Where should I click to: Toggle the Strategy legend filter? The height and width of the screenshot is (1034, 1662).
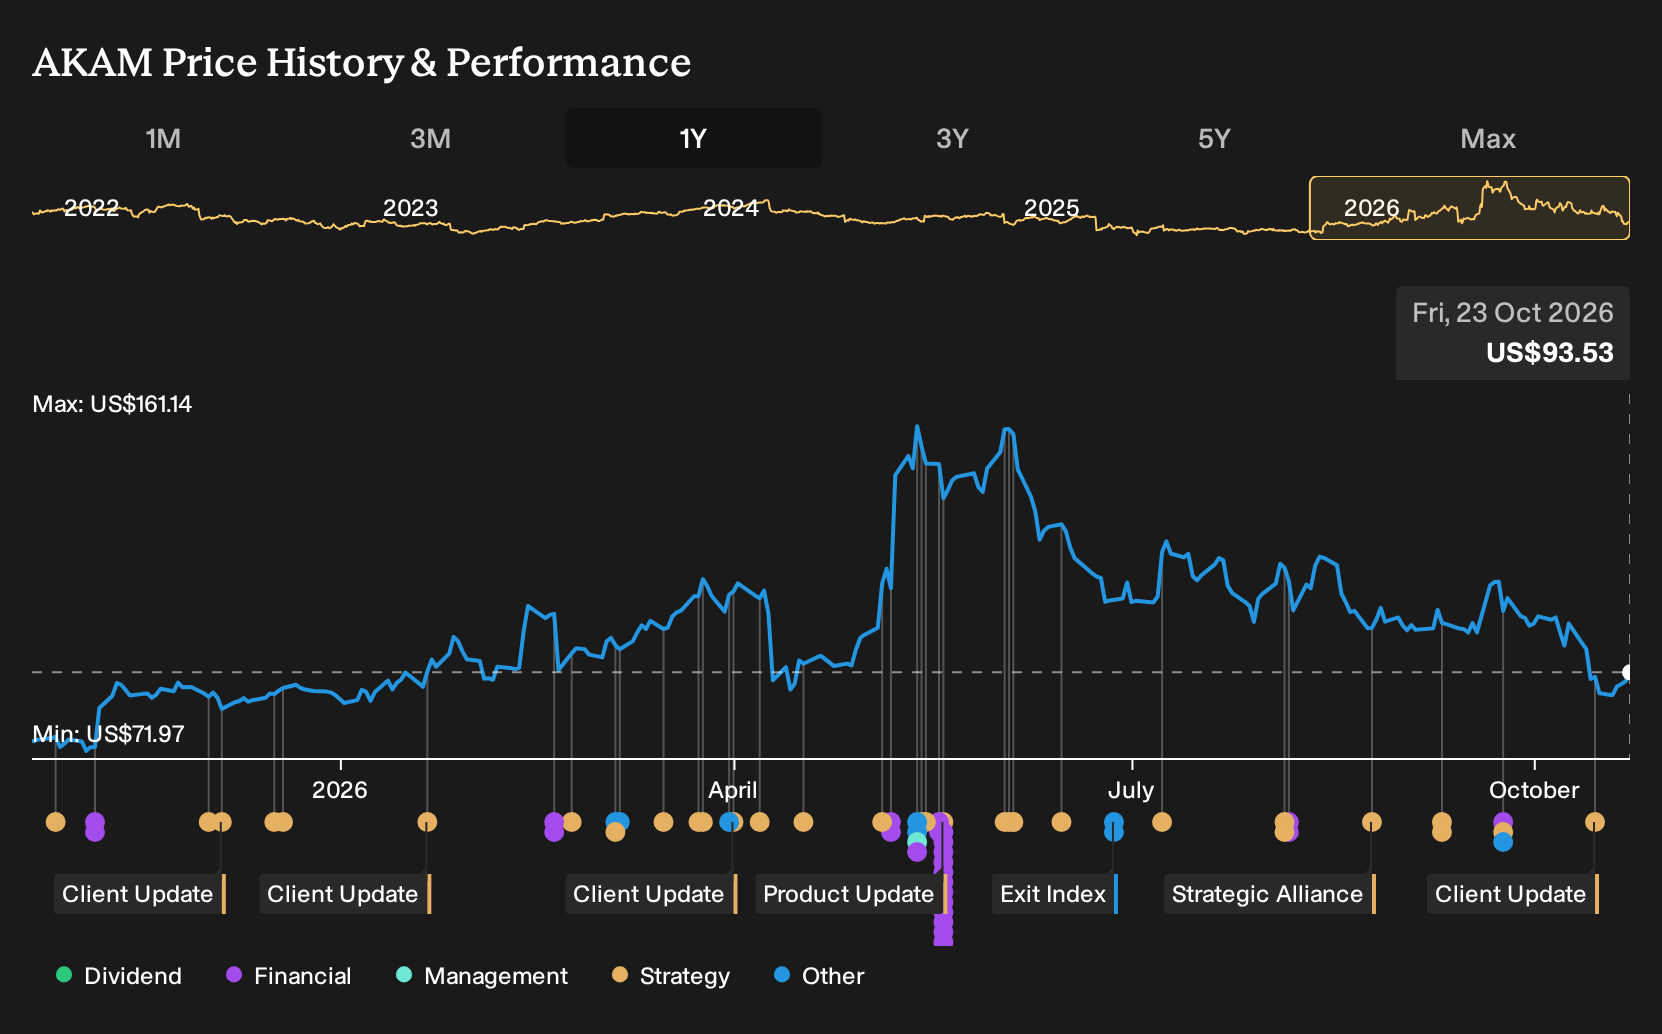(670, 976)
